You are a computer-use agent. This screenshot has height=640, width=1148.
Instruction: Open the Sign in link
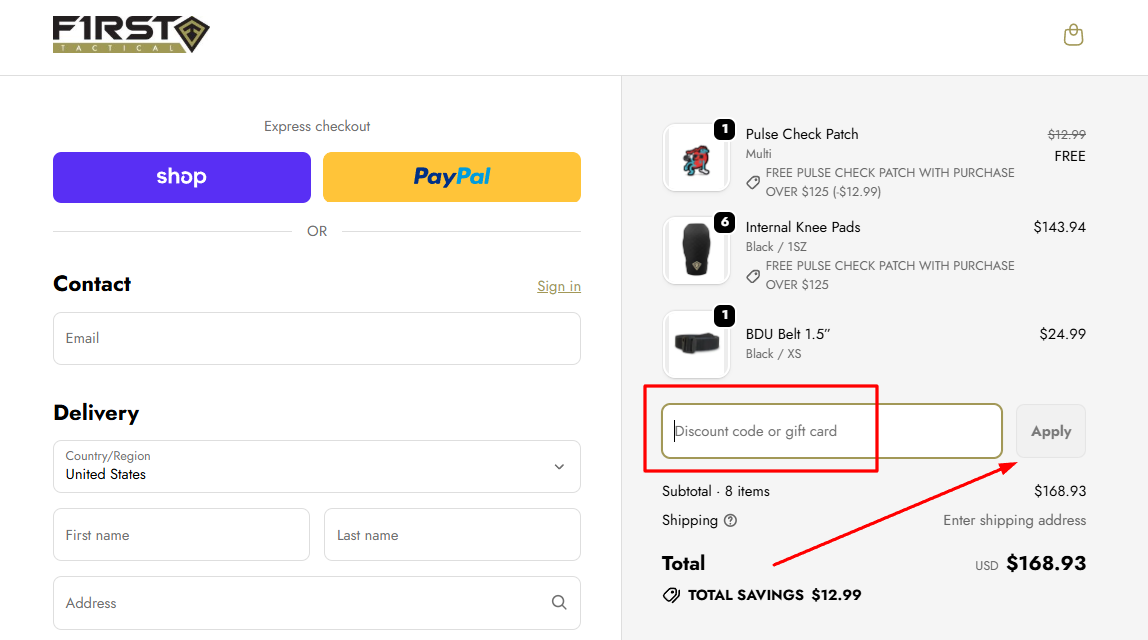click(558, 286)
